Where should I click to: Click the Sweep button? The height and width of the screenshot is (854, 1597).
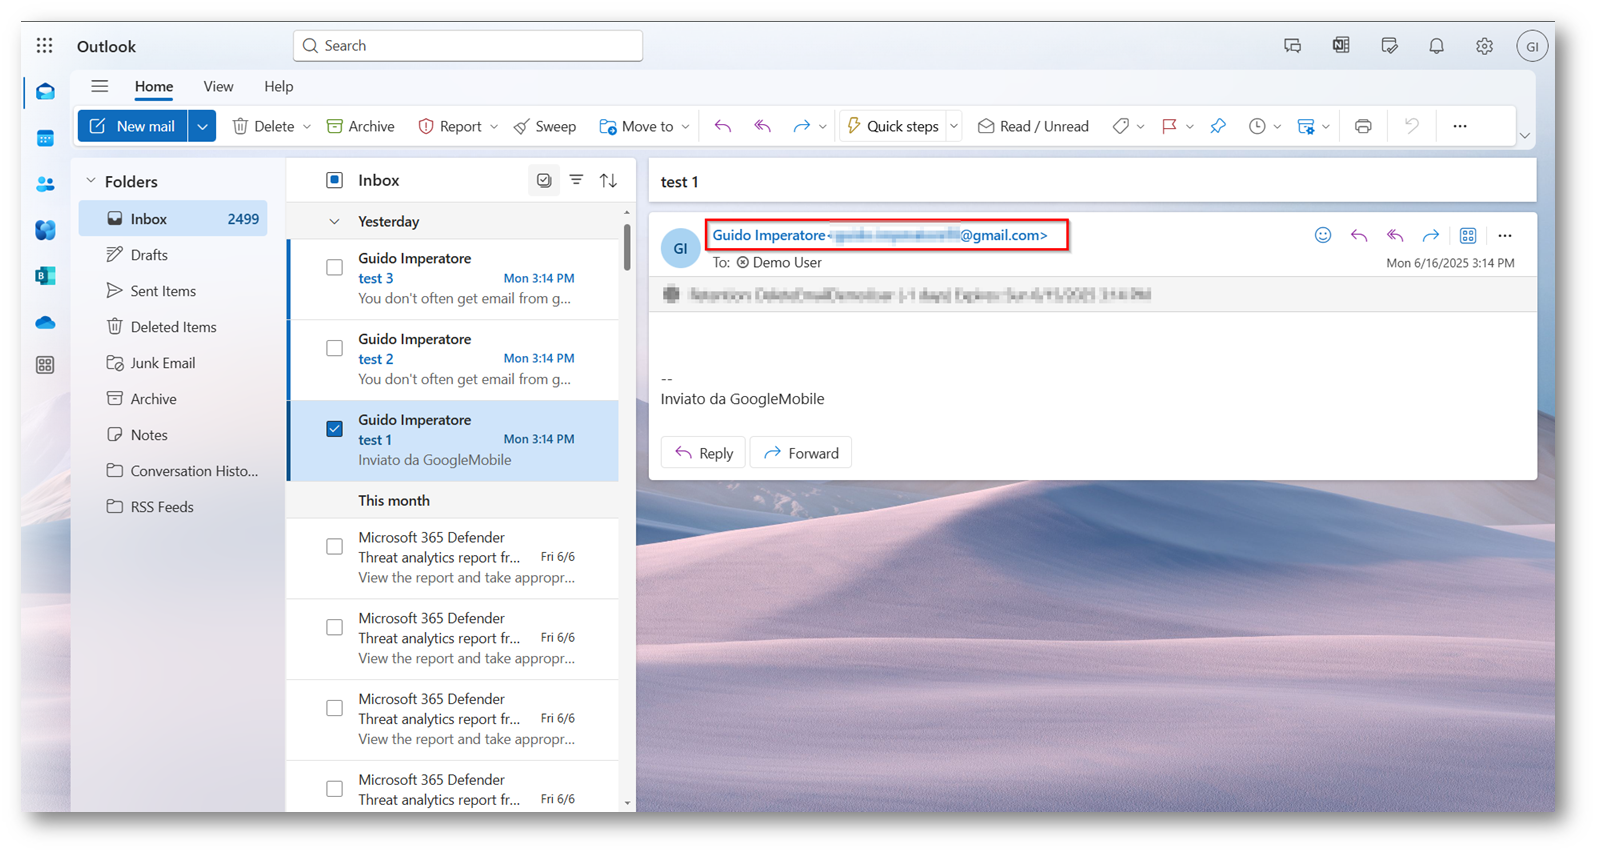pyautogui.click(x=545, y=126)
